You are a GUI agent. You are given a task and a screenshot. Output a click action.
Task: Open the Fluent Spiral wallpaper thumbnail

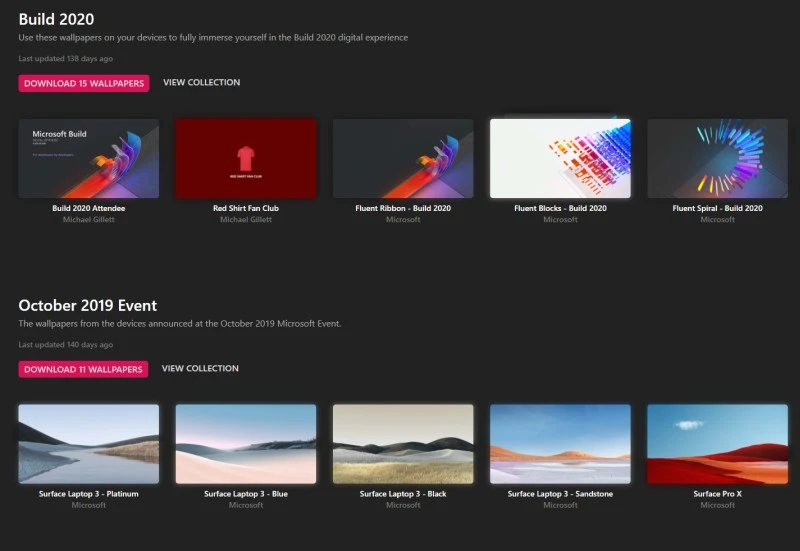[x=717, y=158]
